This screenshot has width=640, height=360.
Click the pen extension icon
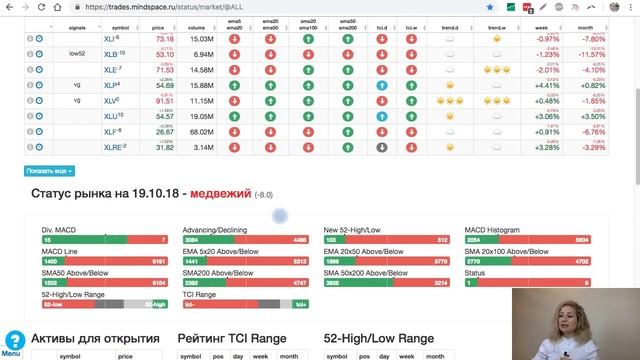543,7
